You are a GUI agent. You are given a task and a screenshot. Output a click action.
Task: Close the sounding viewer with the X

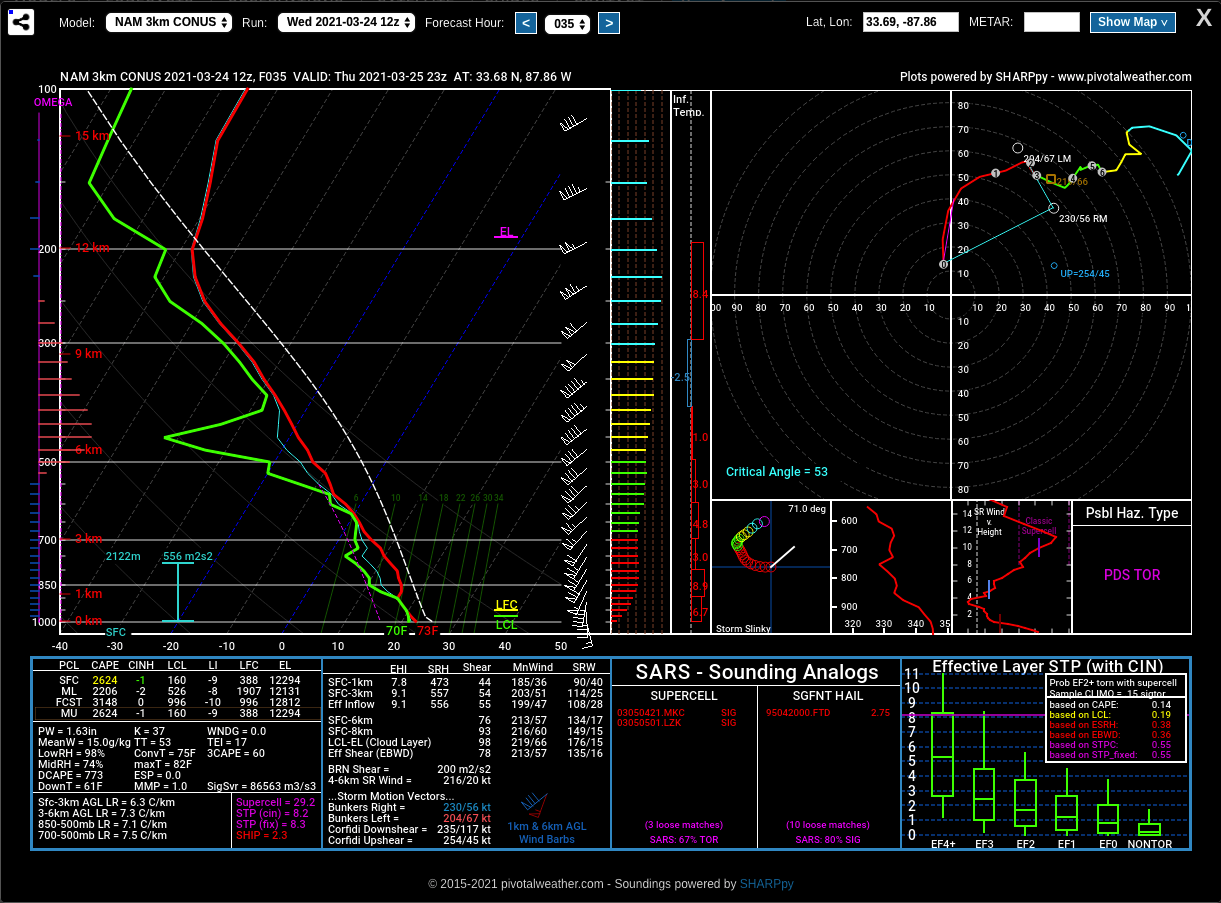1204,17
